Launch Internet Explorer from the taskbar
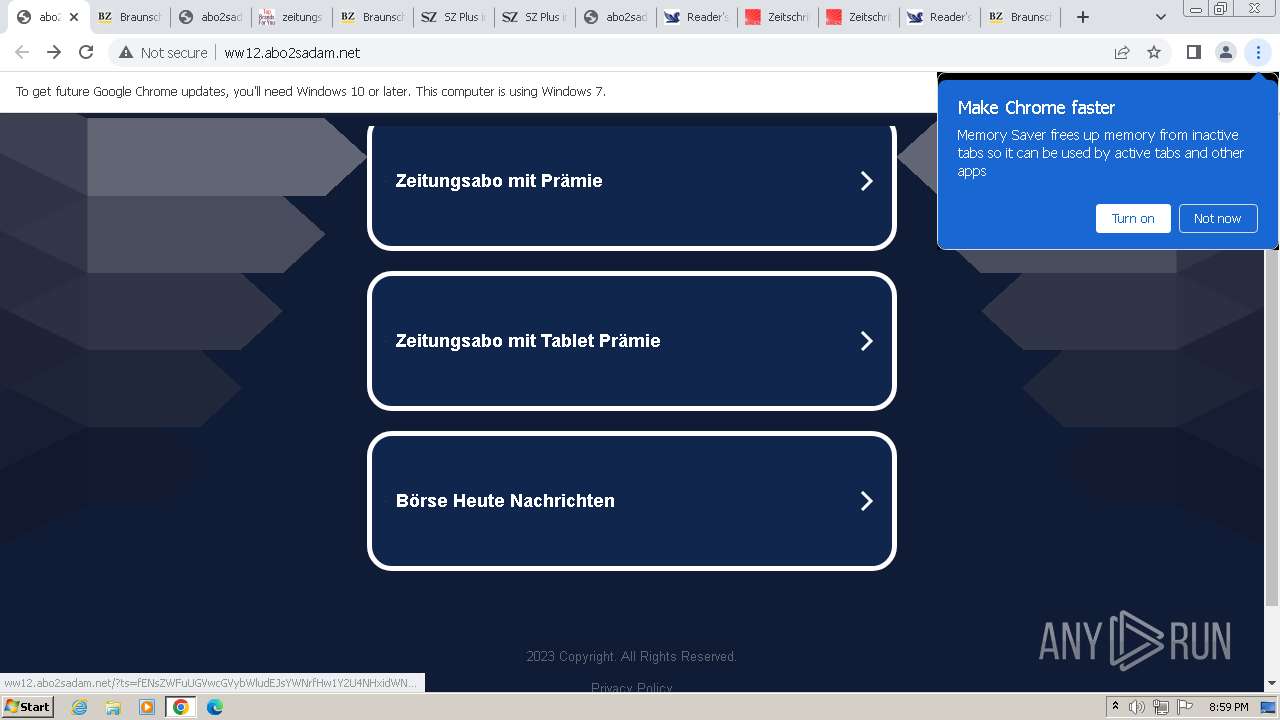The width and height of the screenshot is (1280, 720). tap(79, 707)
